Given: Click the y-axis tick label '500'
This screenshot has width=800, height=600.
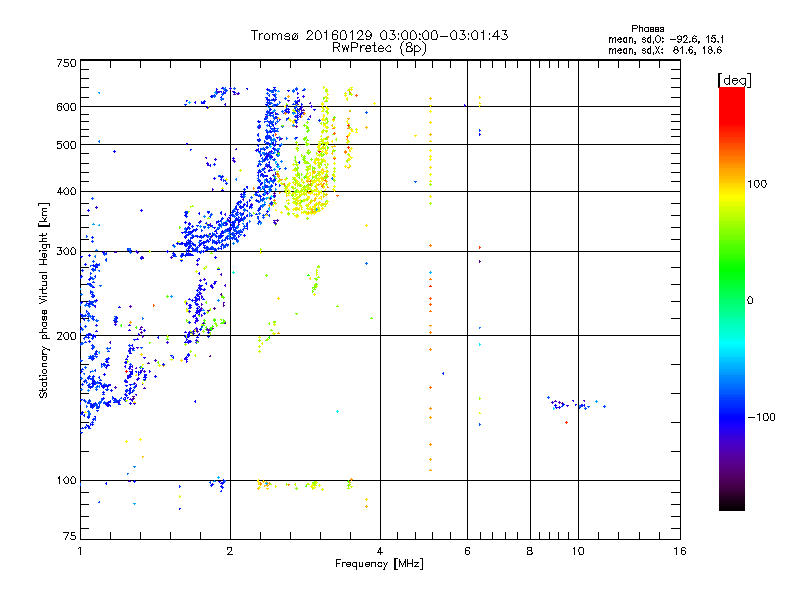Looking at the screenshot, I should coord(66,145).
